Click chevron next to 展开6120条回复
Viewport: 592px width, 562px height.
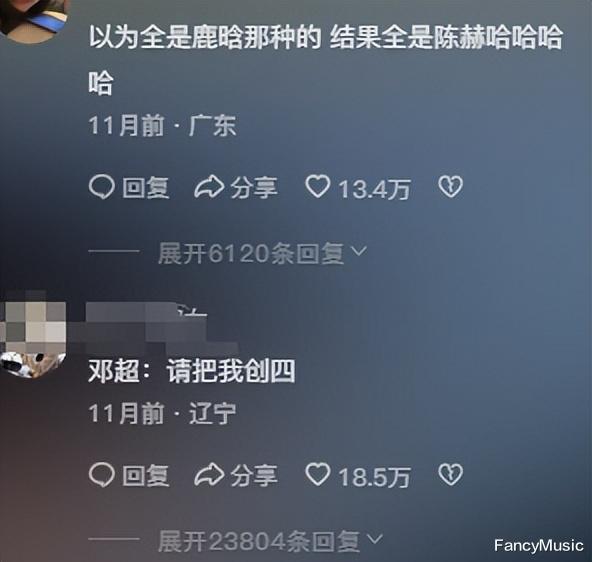[x=359, y=251]
